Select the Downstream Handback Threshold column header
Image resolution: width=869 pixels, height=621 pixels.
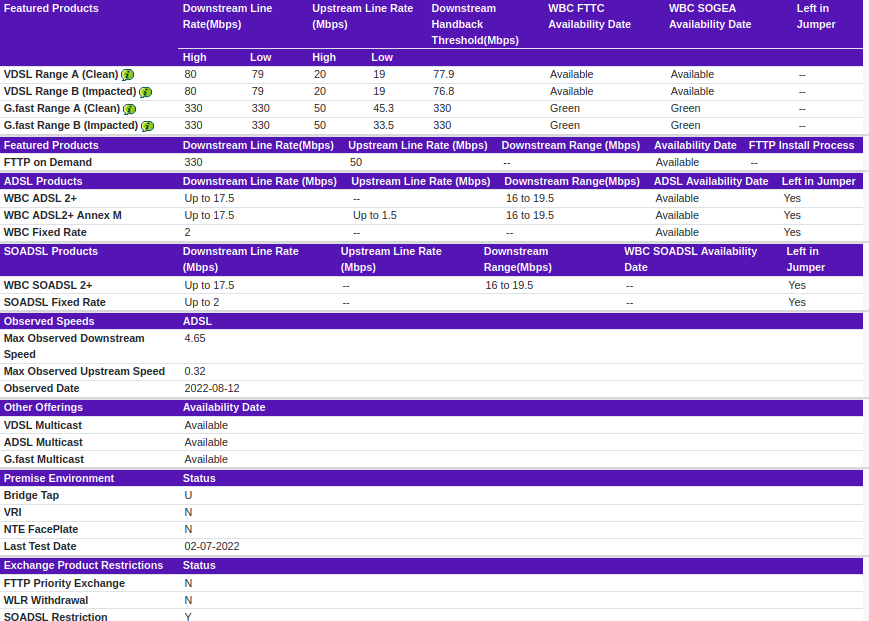tap(475, 24)
